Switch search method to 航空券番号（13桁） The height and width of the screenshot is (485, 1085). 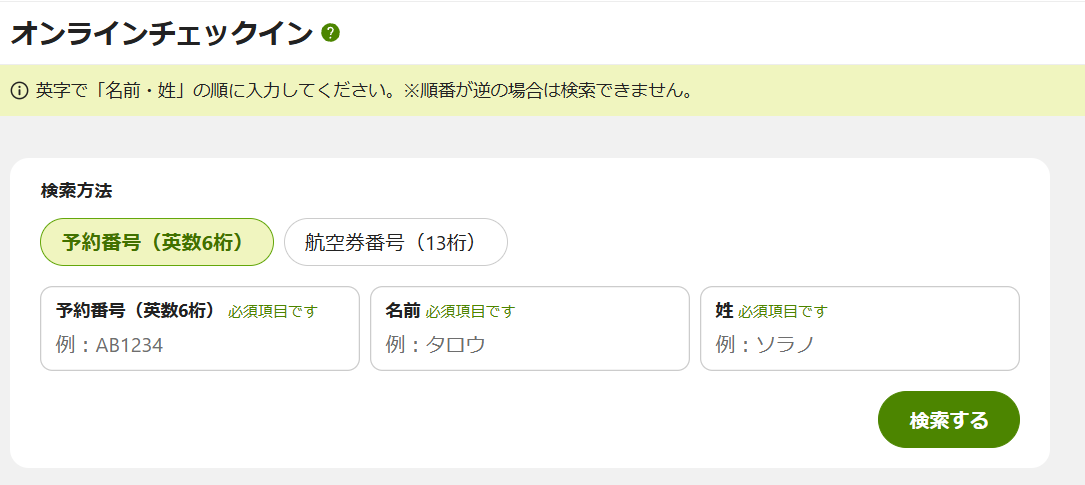(396, 242)
